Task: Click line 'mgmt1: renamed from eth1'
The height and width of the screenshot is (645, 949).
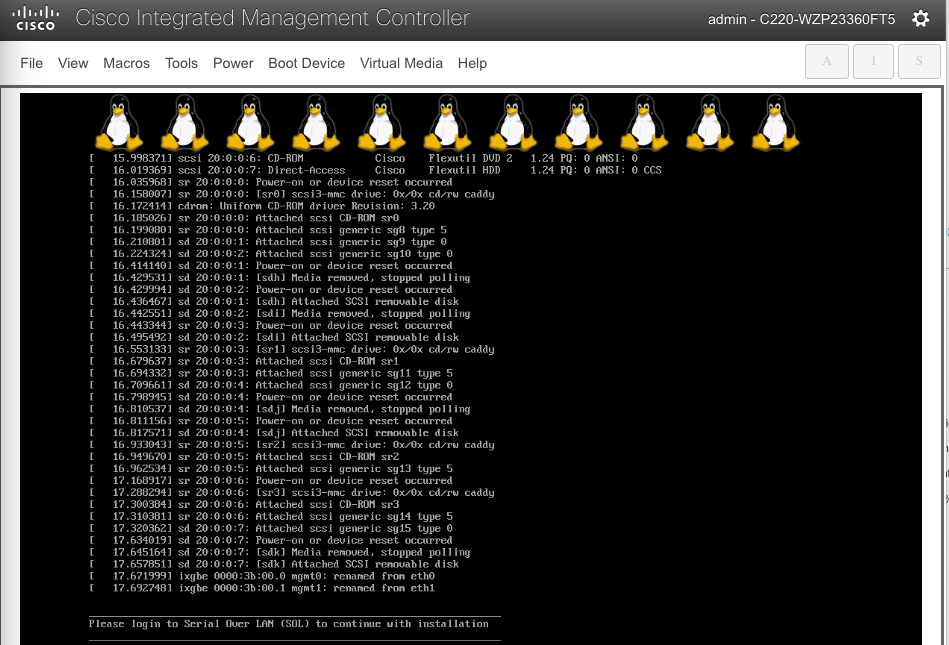Action: click(262, 588)
